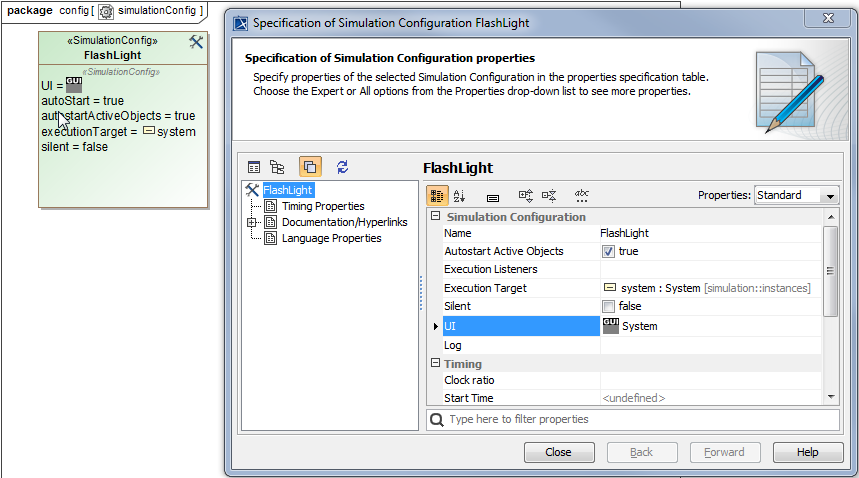
Task: Click the <undefined> Start Time value
Action: coord(633,398)
